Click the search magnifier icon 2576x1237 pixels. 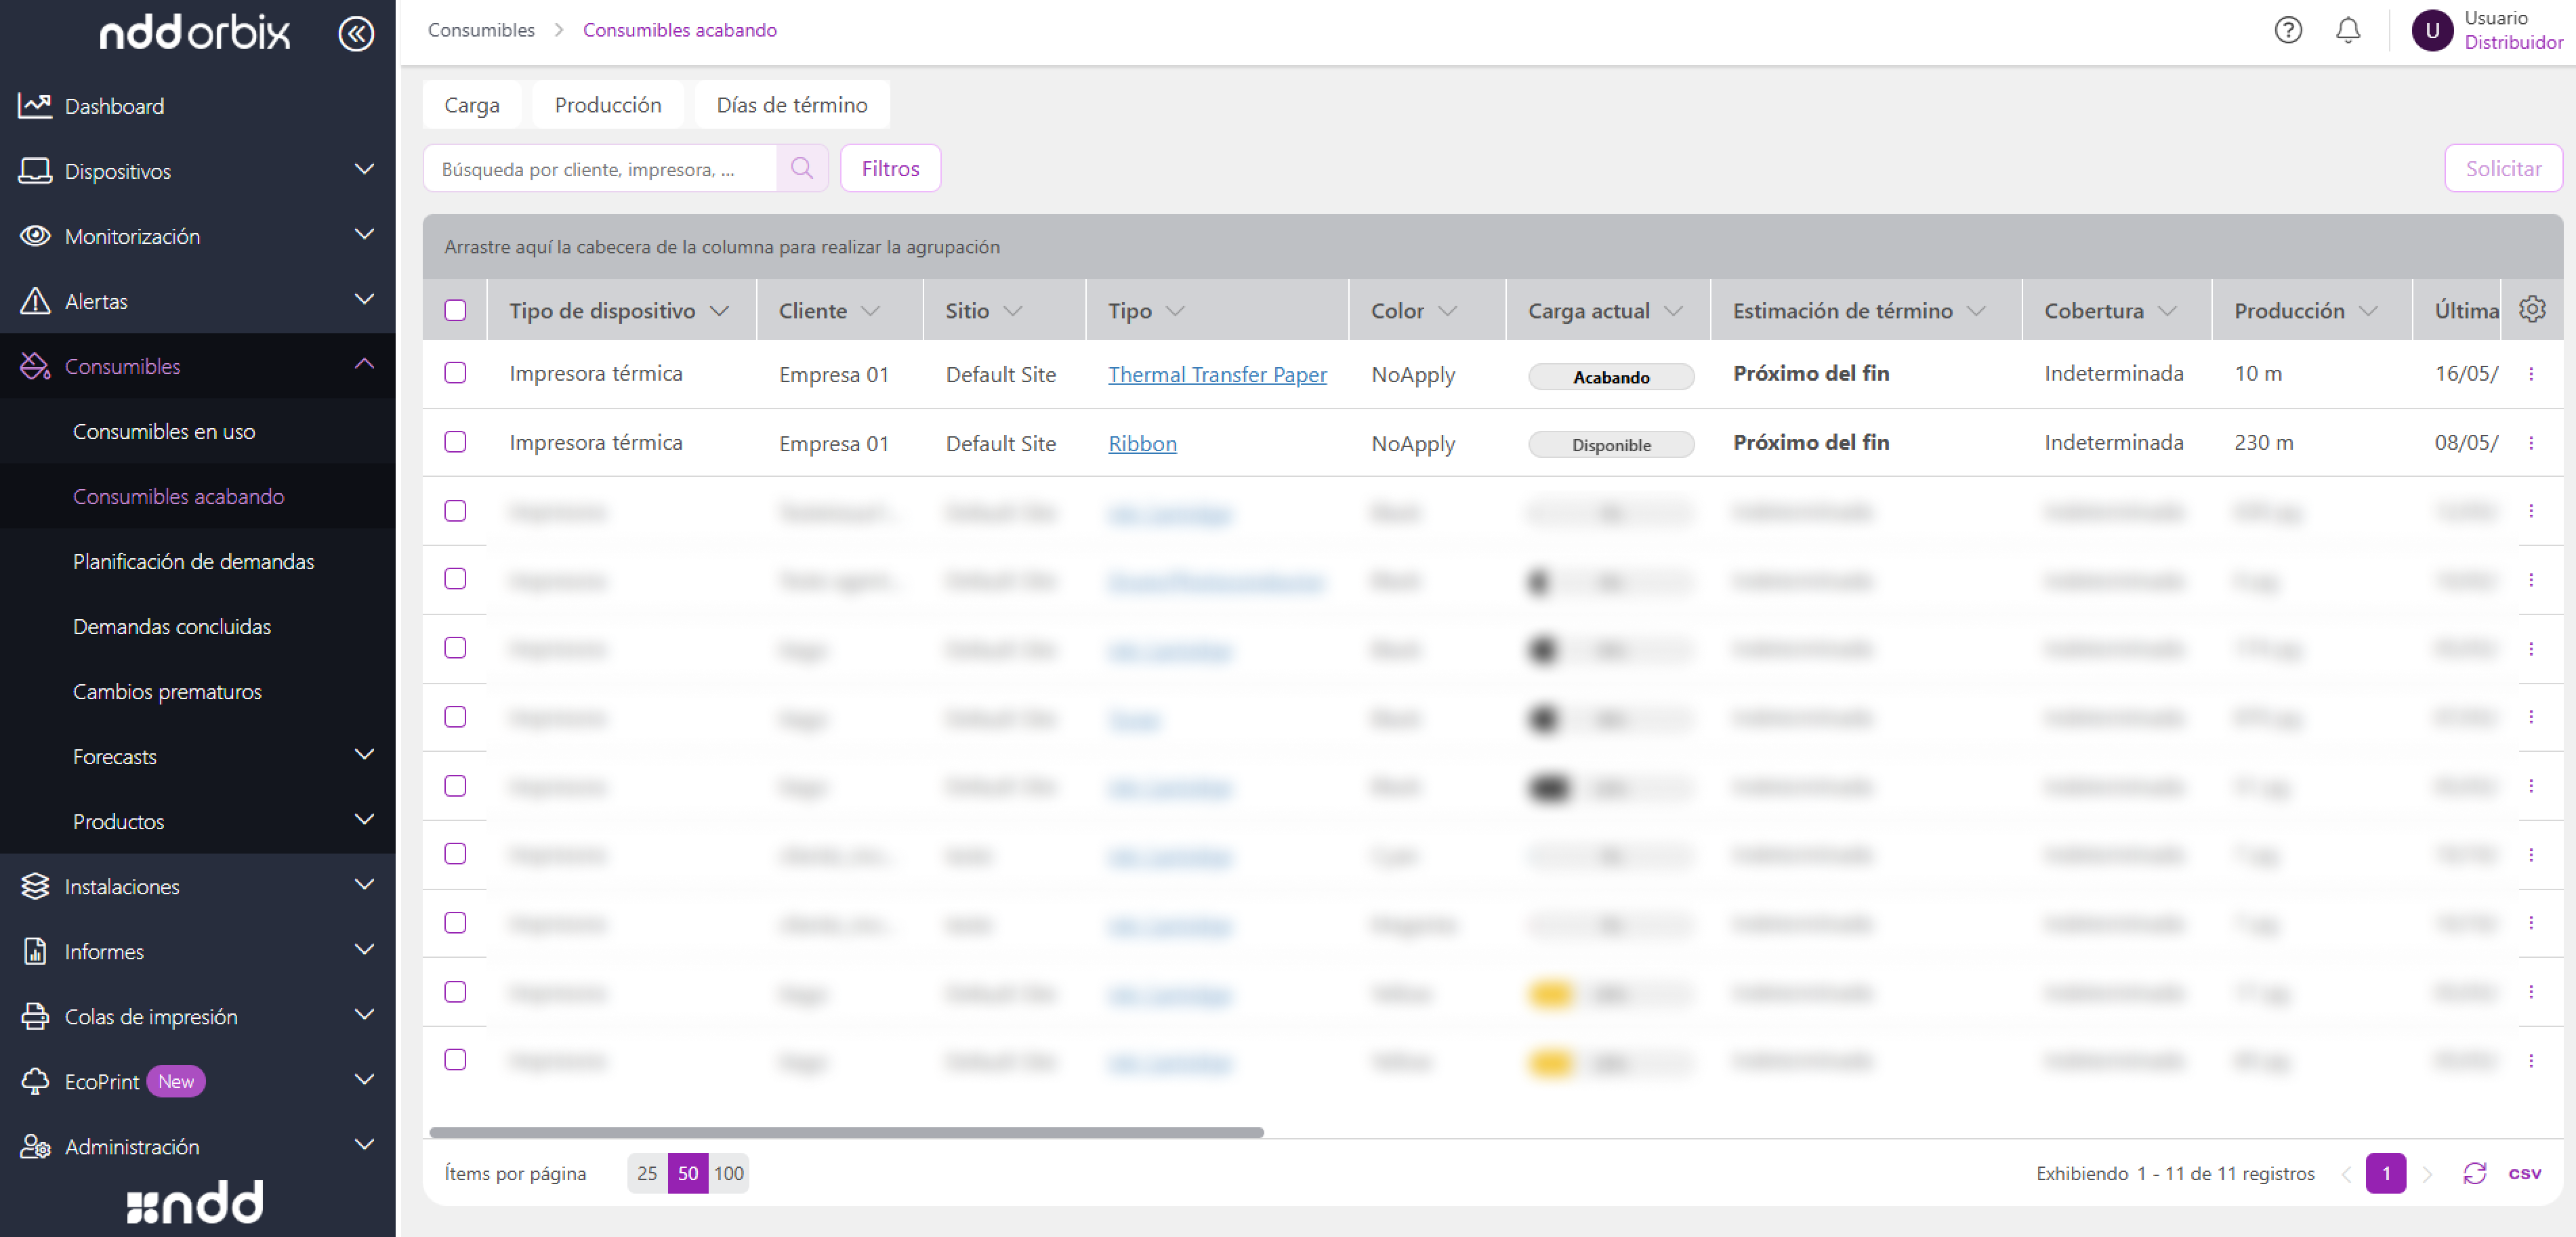coord(802,168)
